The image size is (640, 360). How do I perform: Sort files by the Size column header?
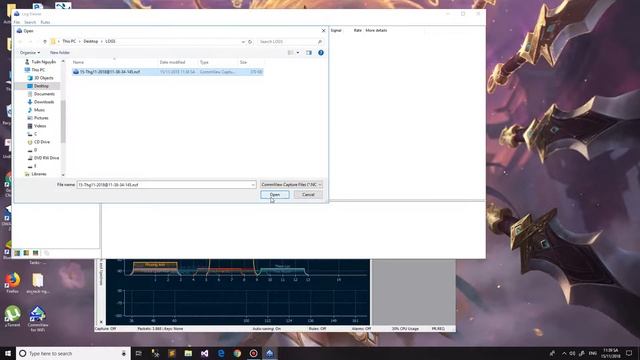pyautogui.click(x=251, y=62)
